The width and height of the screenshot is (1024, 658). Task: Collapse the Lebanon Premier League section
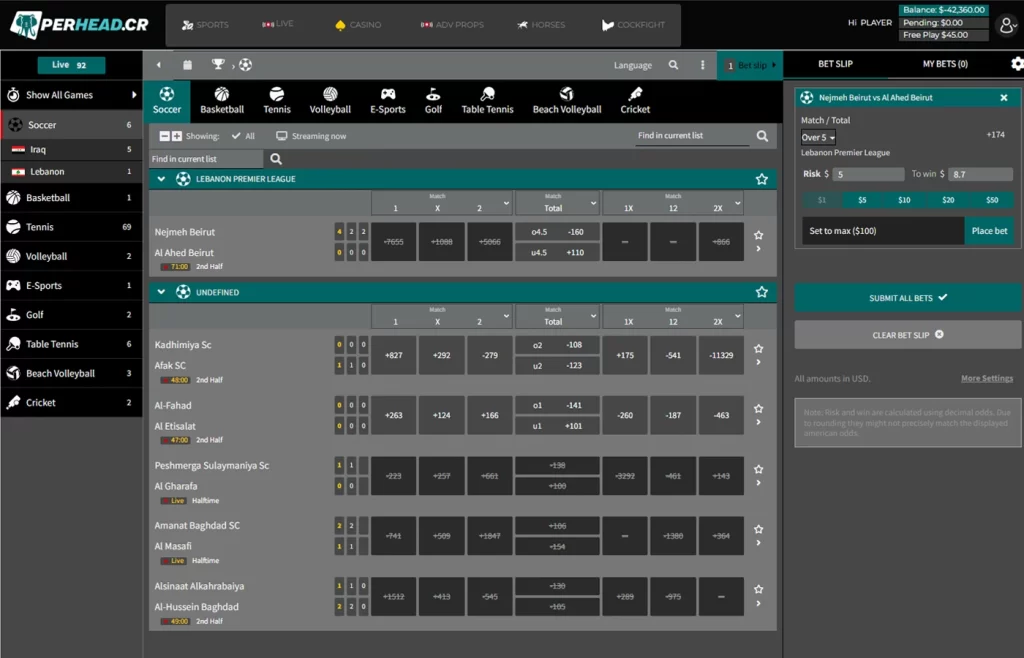pyautogui.click(x=158, y=179)
